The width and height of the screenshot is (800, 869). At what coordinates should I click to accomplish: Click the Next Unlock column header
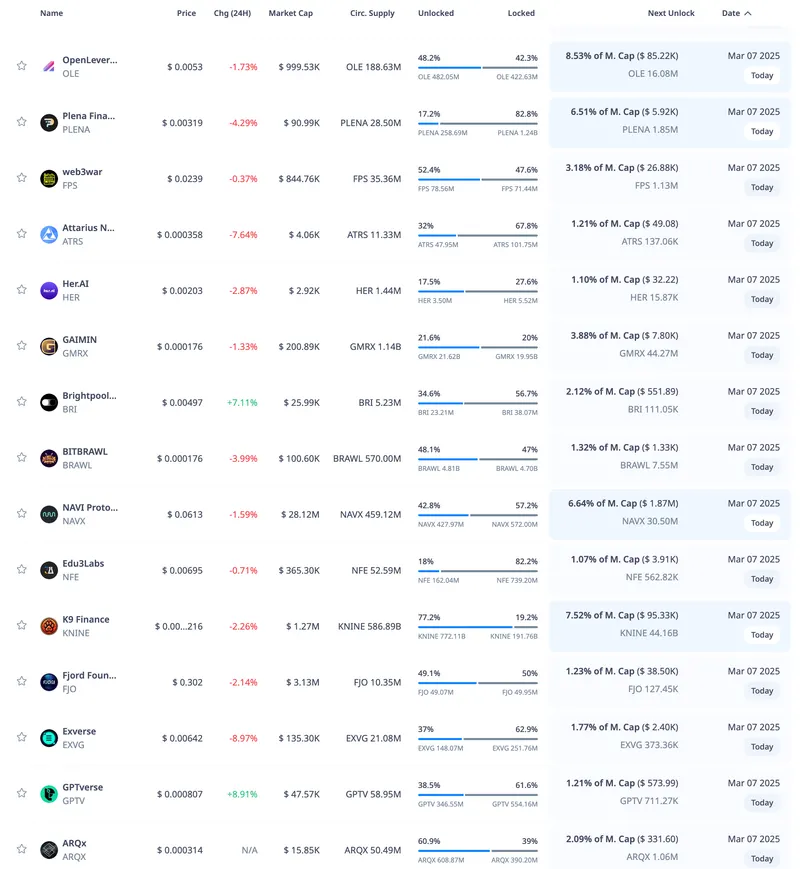point(671,14)
